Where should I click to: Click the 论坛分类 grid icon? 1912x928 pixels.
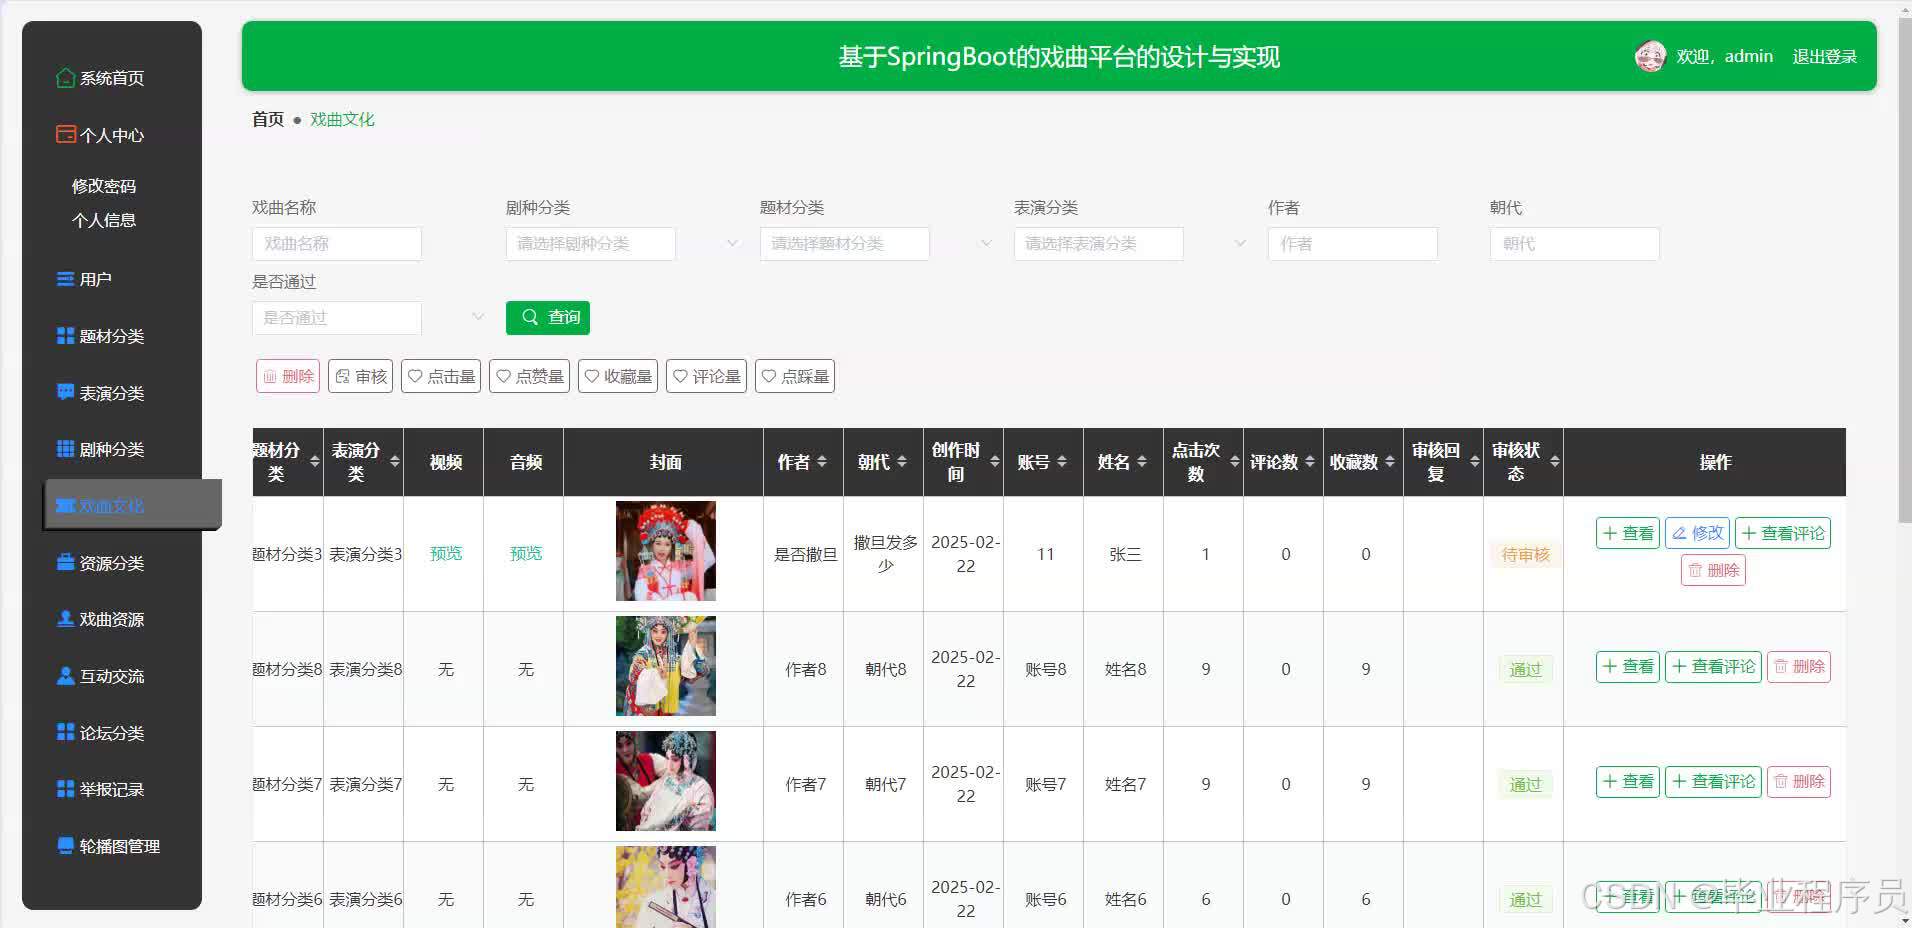point(65,732)
